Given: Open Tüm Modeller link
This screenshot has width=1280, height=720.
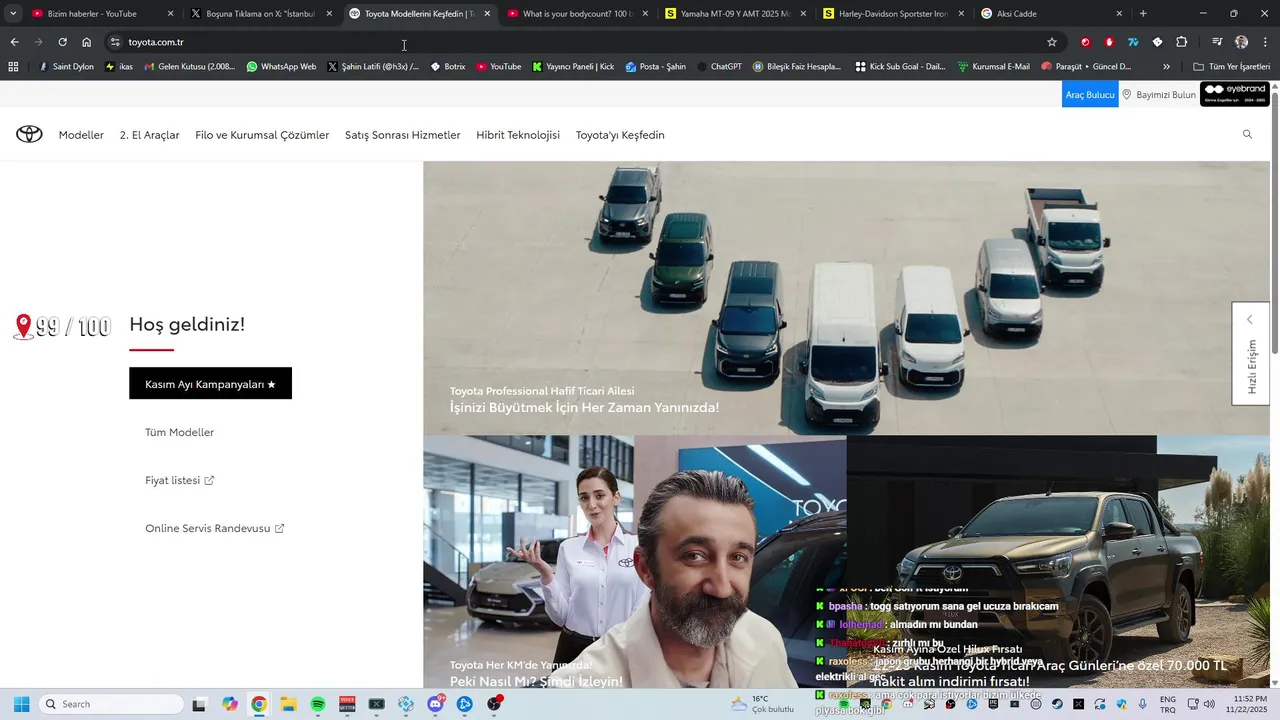Looking at the screenshot, I should tap(179, 432).
